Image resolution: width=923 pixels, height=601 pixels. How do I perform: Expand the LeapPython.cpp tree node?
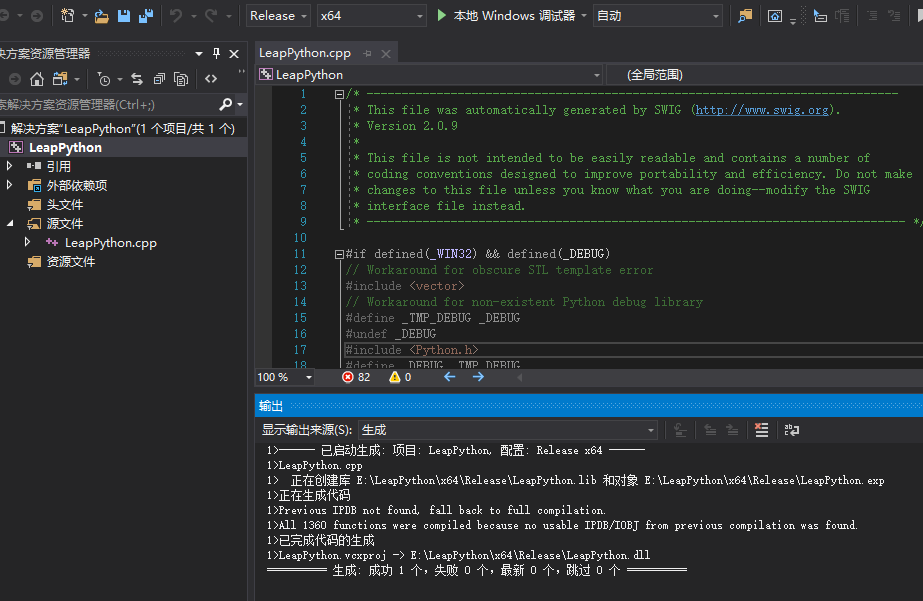(x=30, y=242)
